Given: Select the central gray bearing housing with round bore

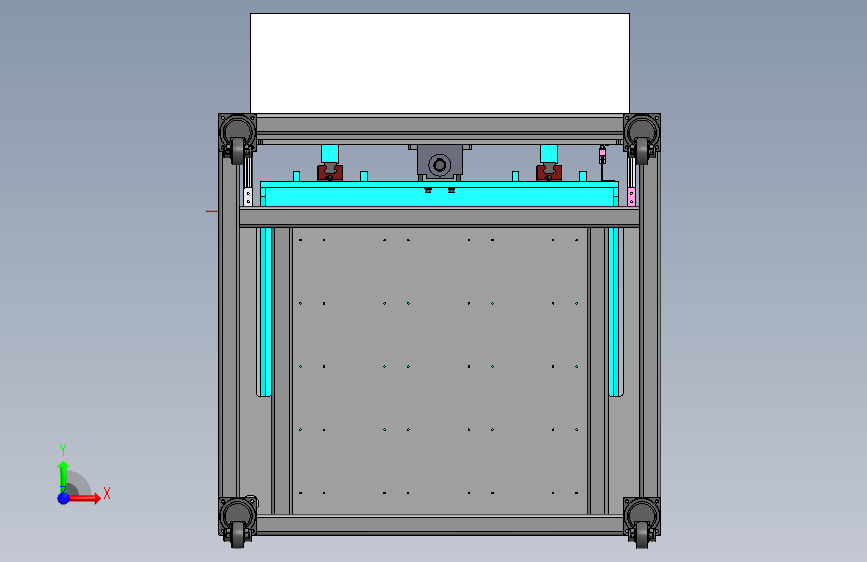Looking at the screenshot, I should point(440,163).
